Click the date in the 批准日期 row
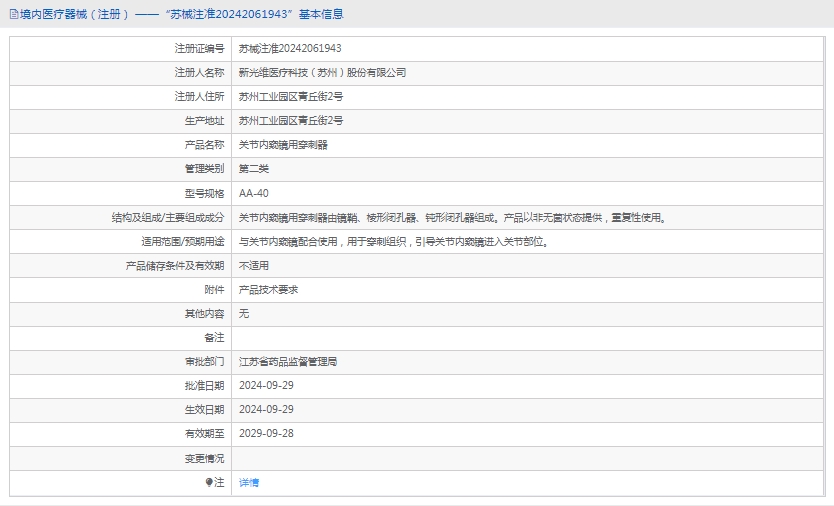834x506 pixels. click(266, 385)
